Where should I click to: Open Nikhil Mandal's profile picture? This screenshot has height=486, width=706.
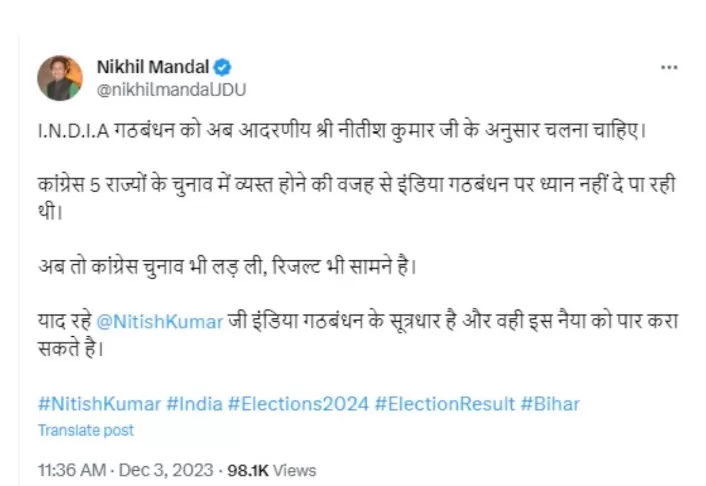(60, 77)
